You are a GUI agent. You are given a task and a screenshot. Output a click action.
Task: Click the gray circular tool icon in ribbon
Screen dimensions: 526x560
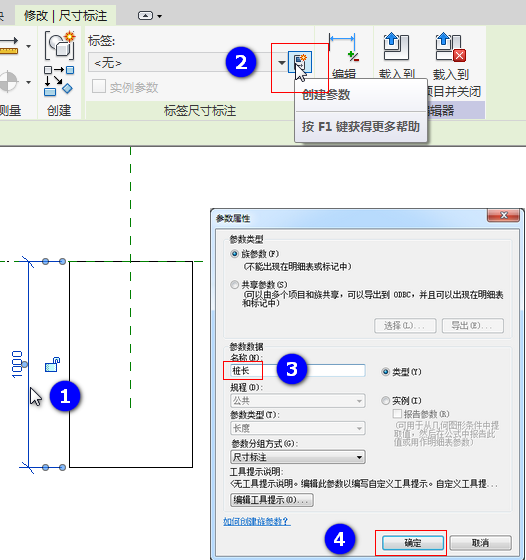click(9, 81)
